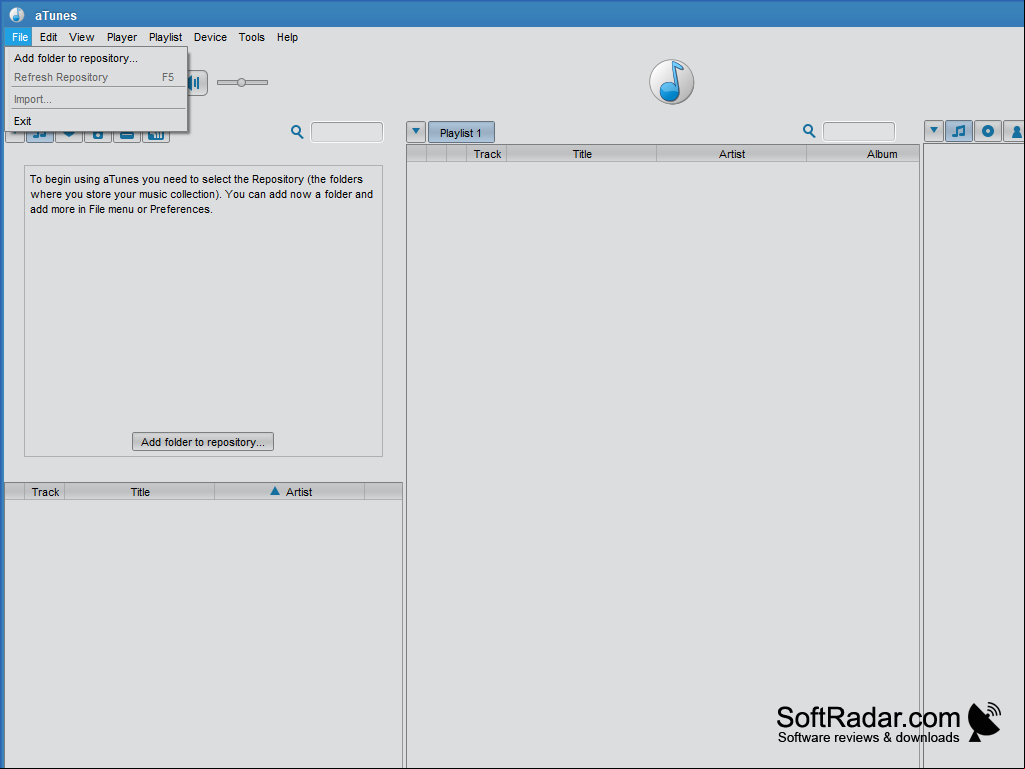Click the aTunes window title text
Image resolution: width=1025 pixels, height=769 pixels.
tap(56, 15)
